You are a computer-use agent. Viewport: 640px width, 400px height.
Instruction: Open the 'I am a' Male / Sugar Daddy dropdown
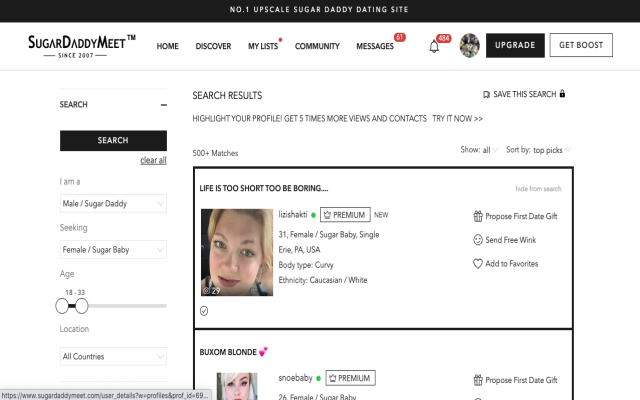113,203
